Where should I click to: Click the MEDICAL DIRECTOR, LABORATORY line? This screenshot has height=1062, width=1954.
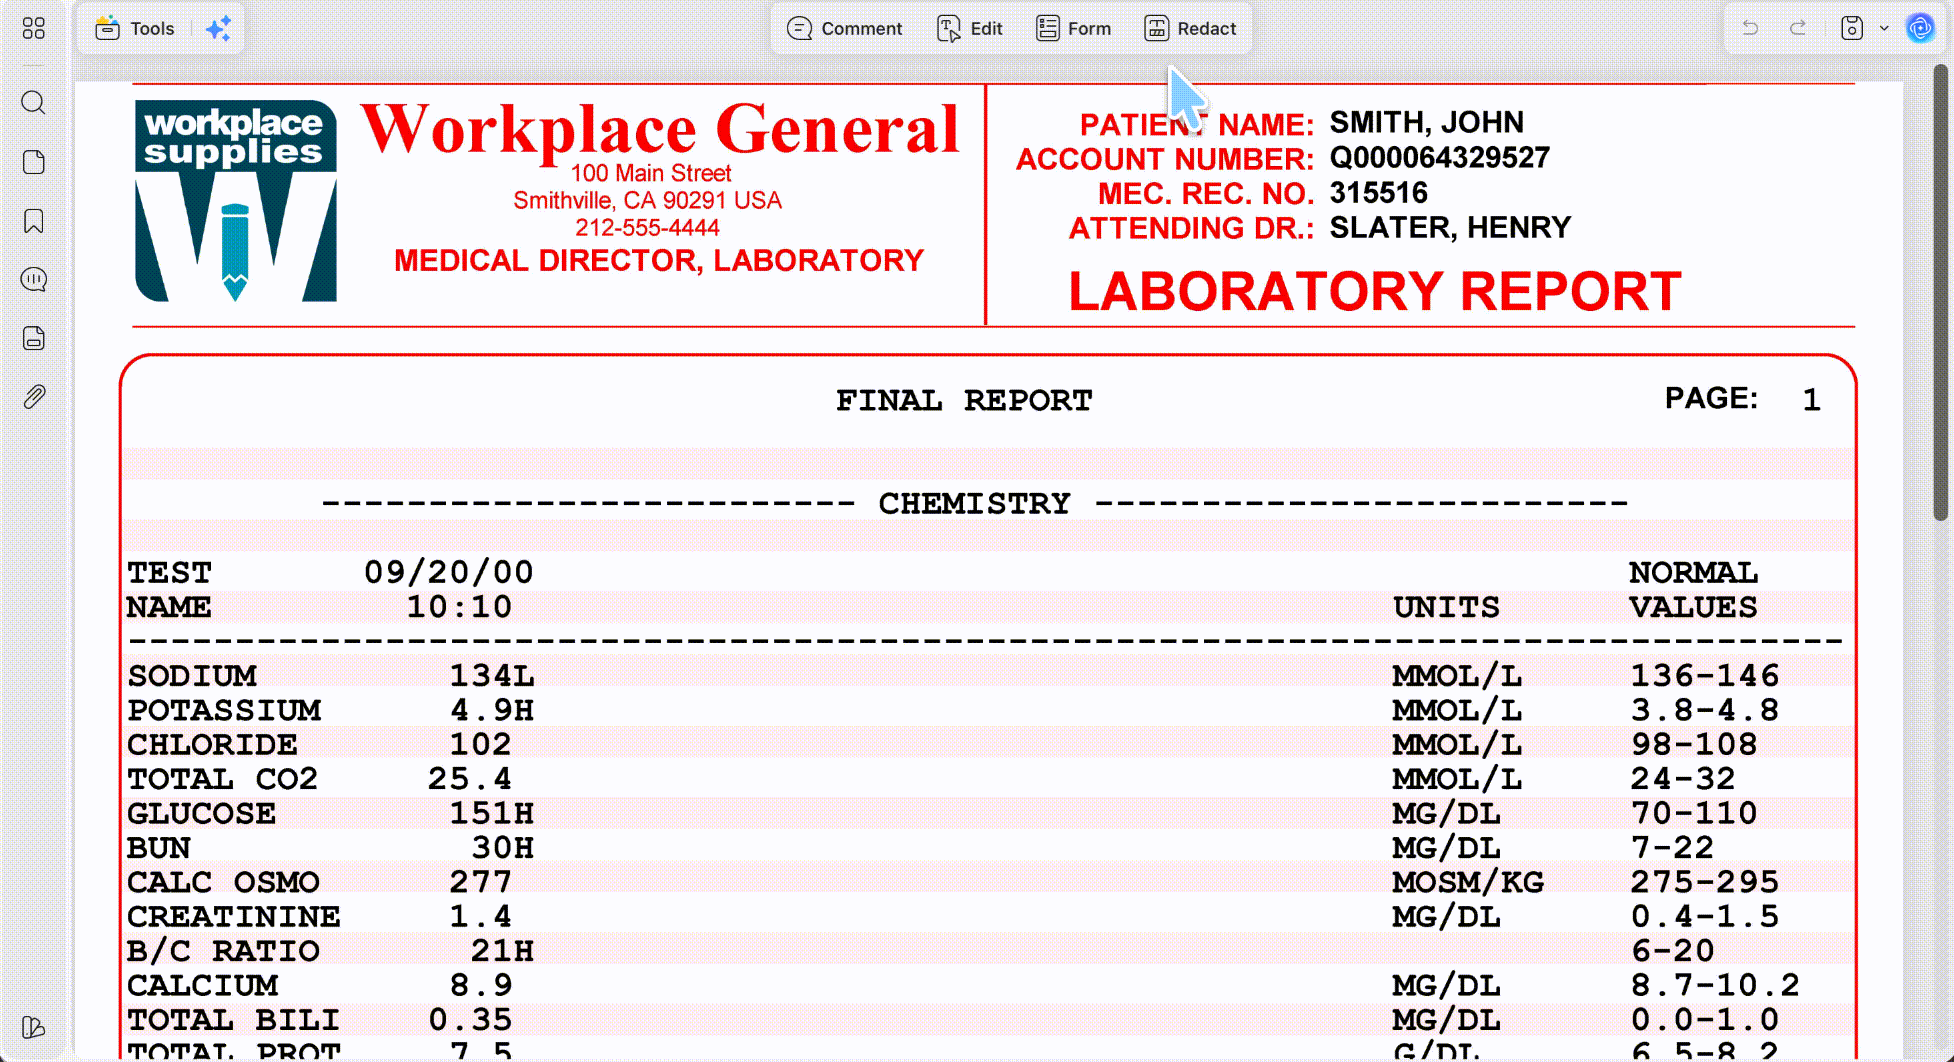coord(659,260)
